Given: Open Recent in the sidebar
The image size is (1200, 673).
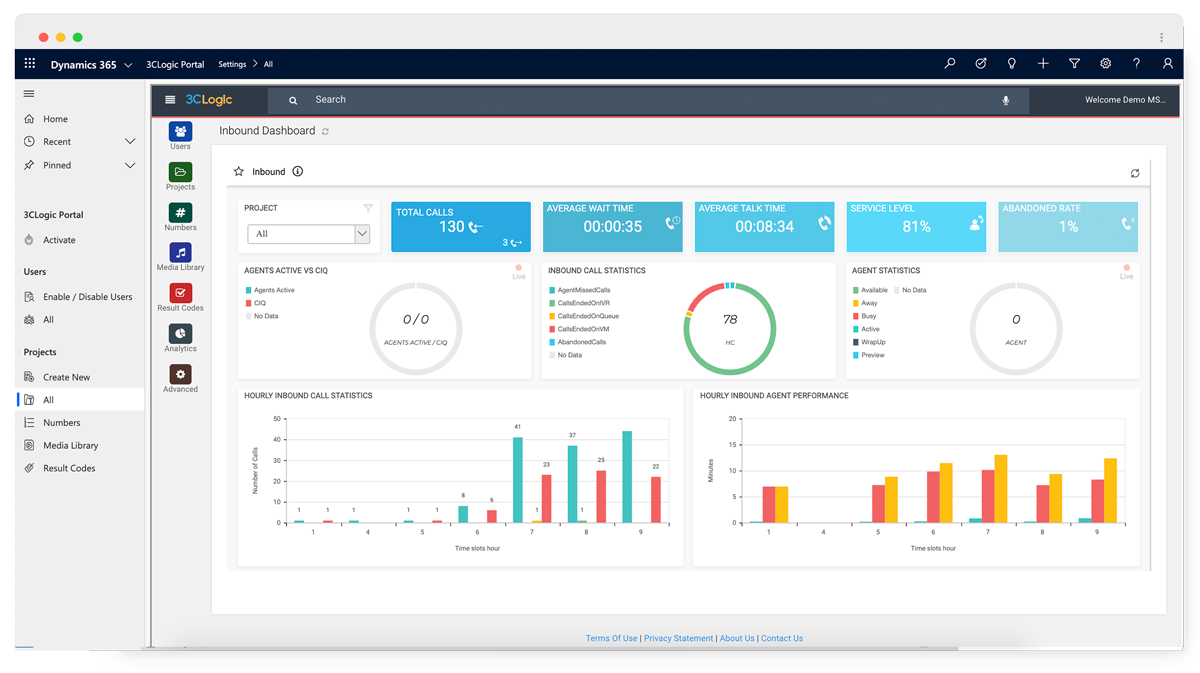Looking at the screenshot, I should click(x=57, y=142).
